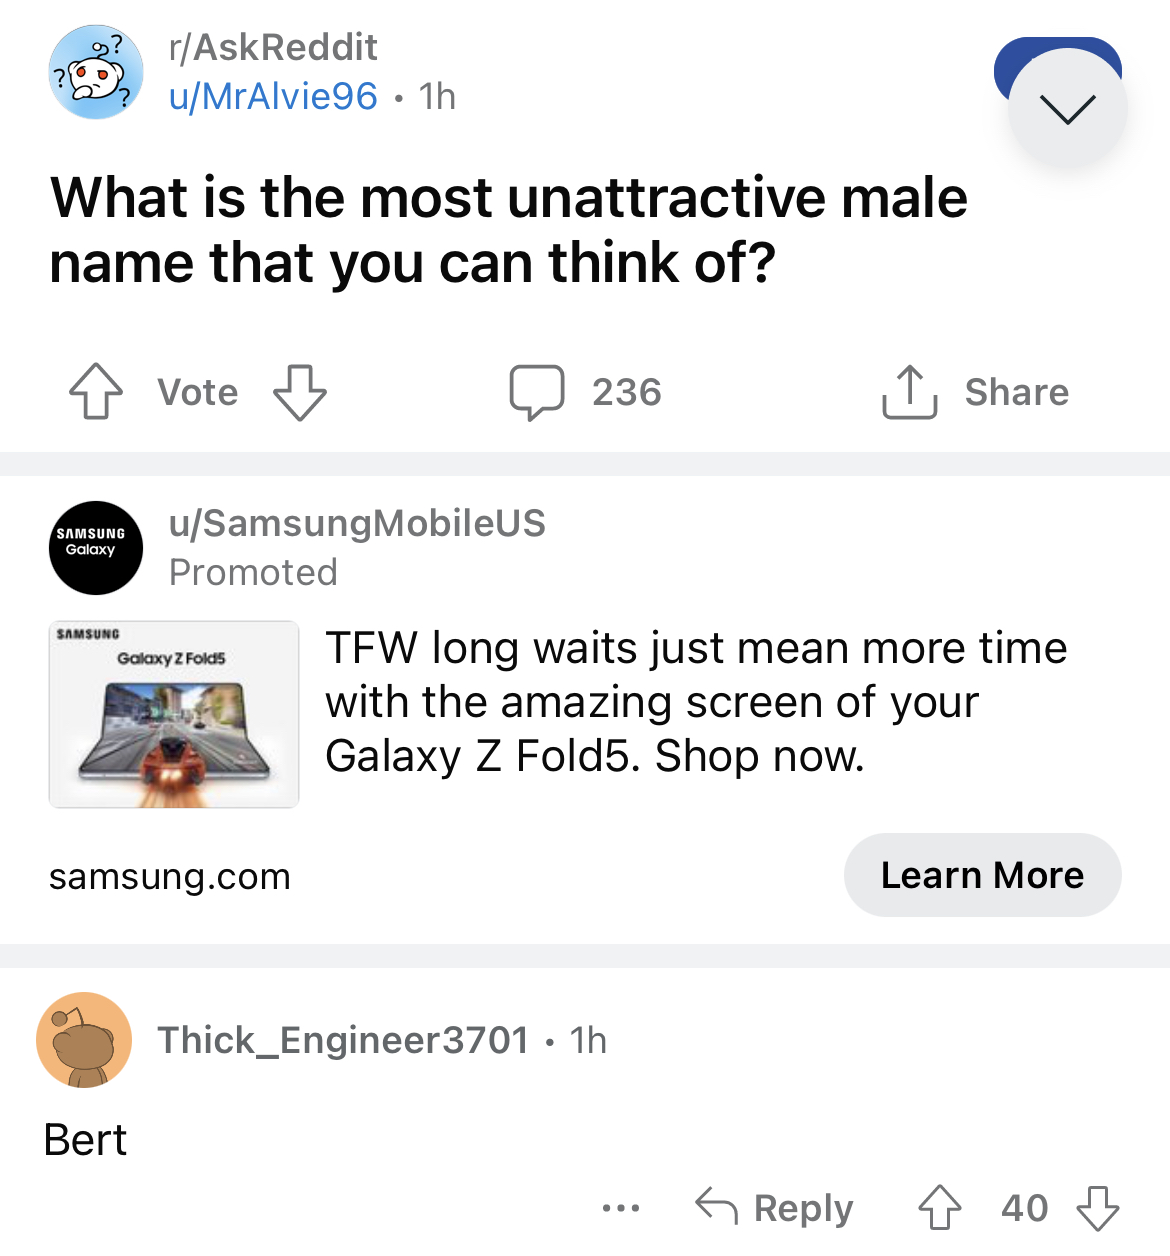The height and width of the screenshot is (1256, 1170).
Task: Upvote the AskReddit post
Action: [x=96, y=391]
